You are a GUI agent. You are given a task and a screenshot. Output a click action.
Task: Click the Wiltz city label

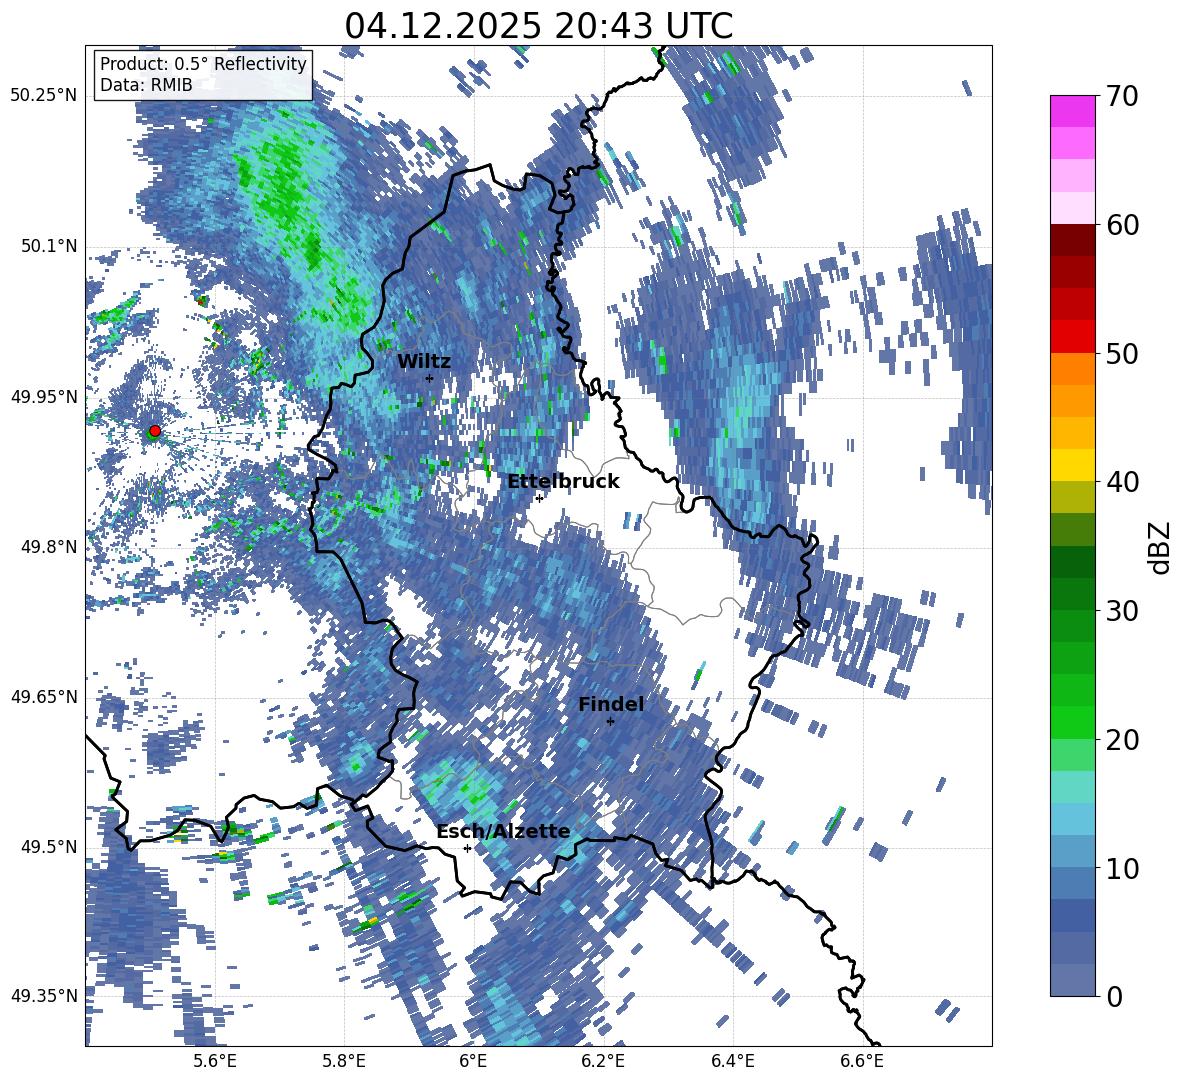424,361
